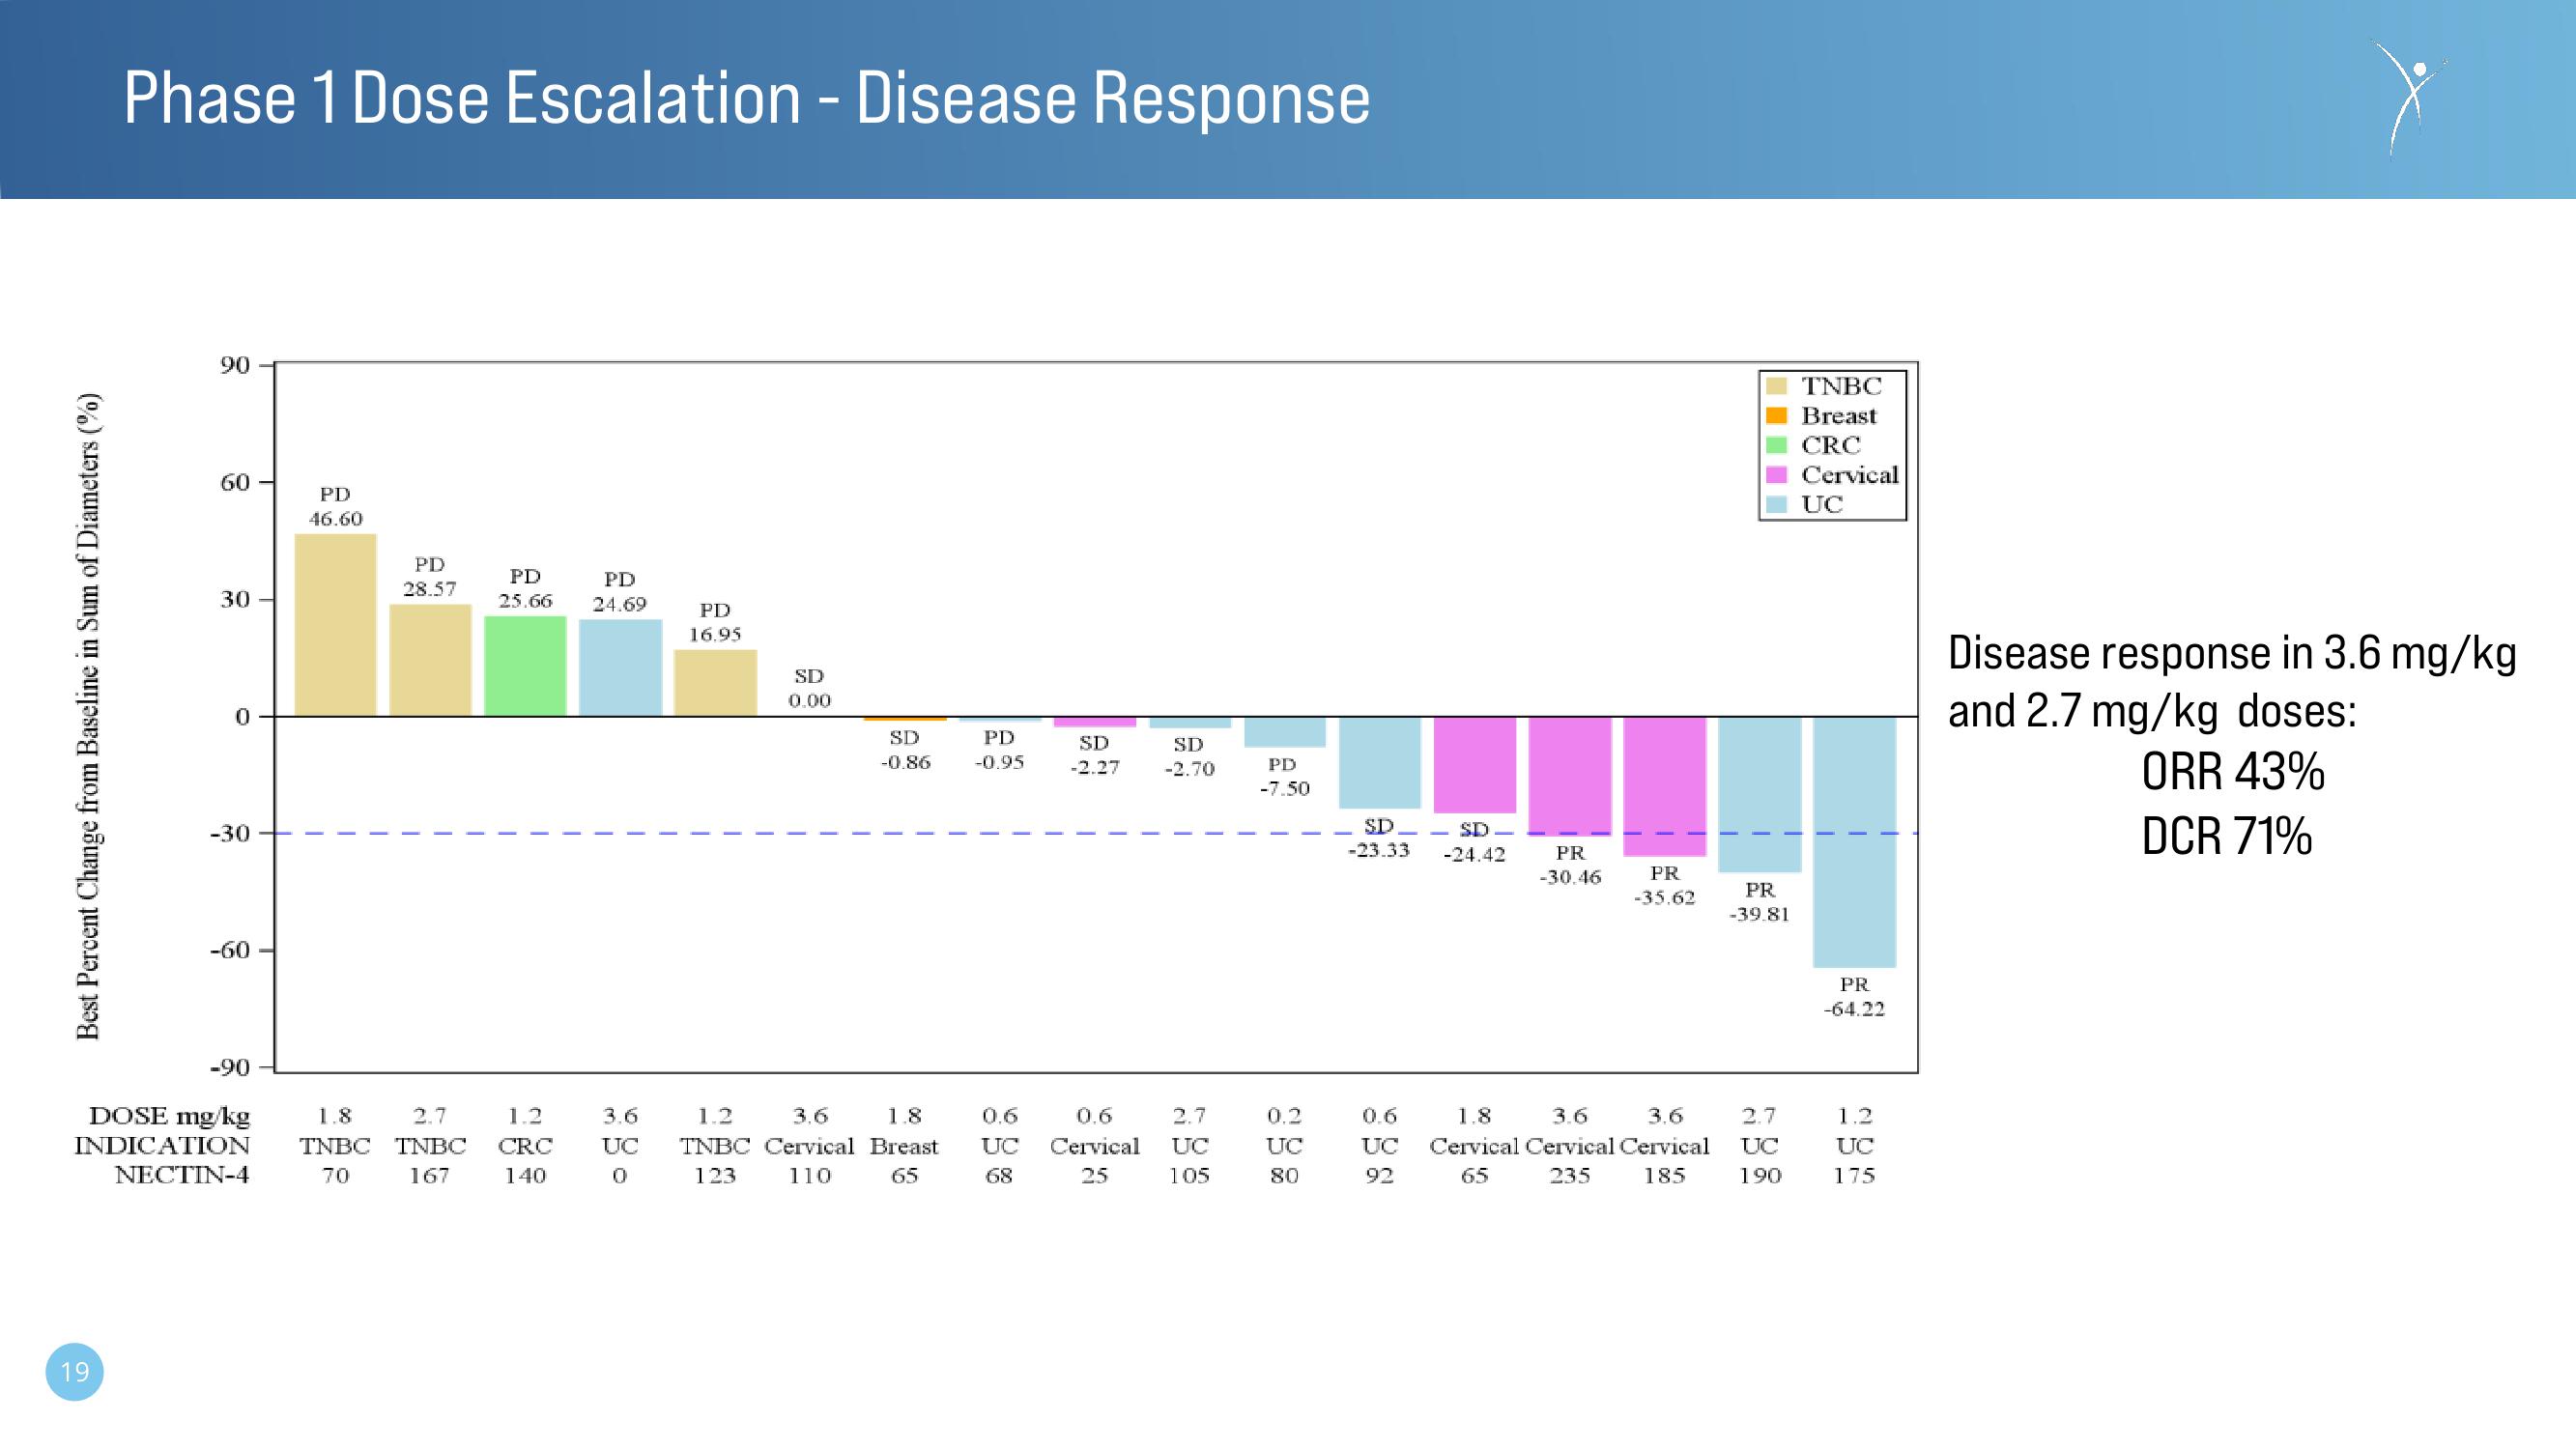Viewport: 2576px width, 1449px height.
Task: Click the NECTIN-4 value 190
Action: (x=1760, y=1176)
